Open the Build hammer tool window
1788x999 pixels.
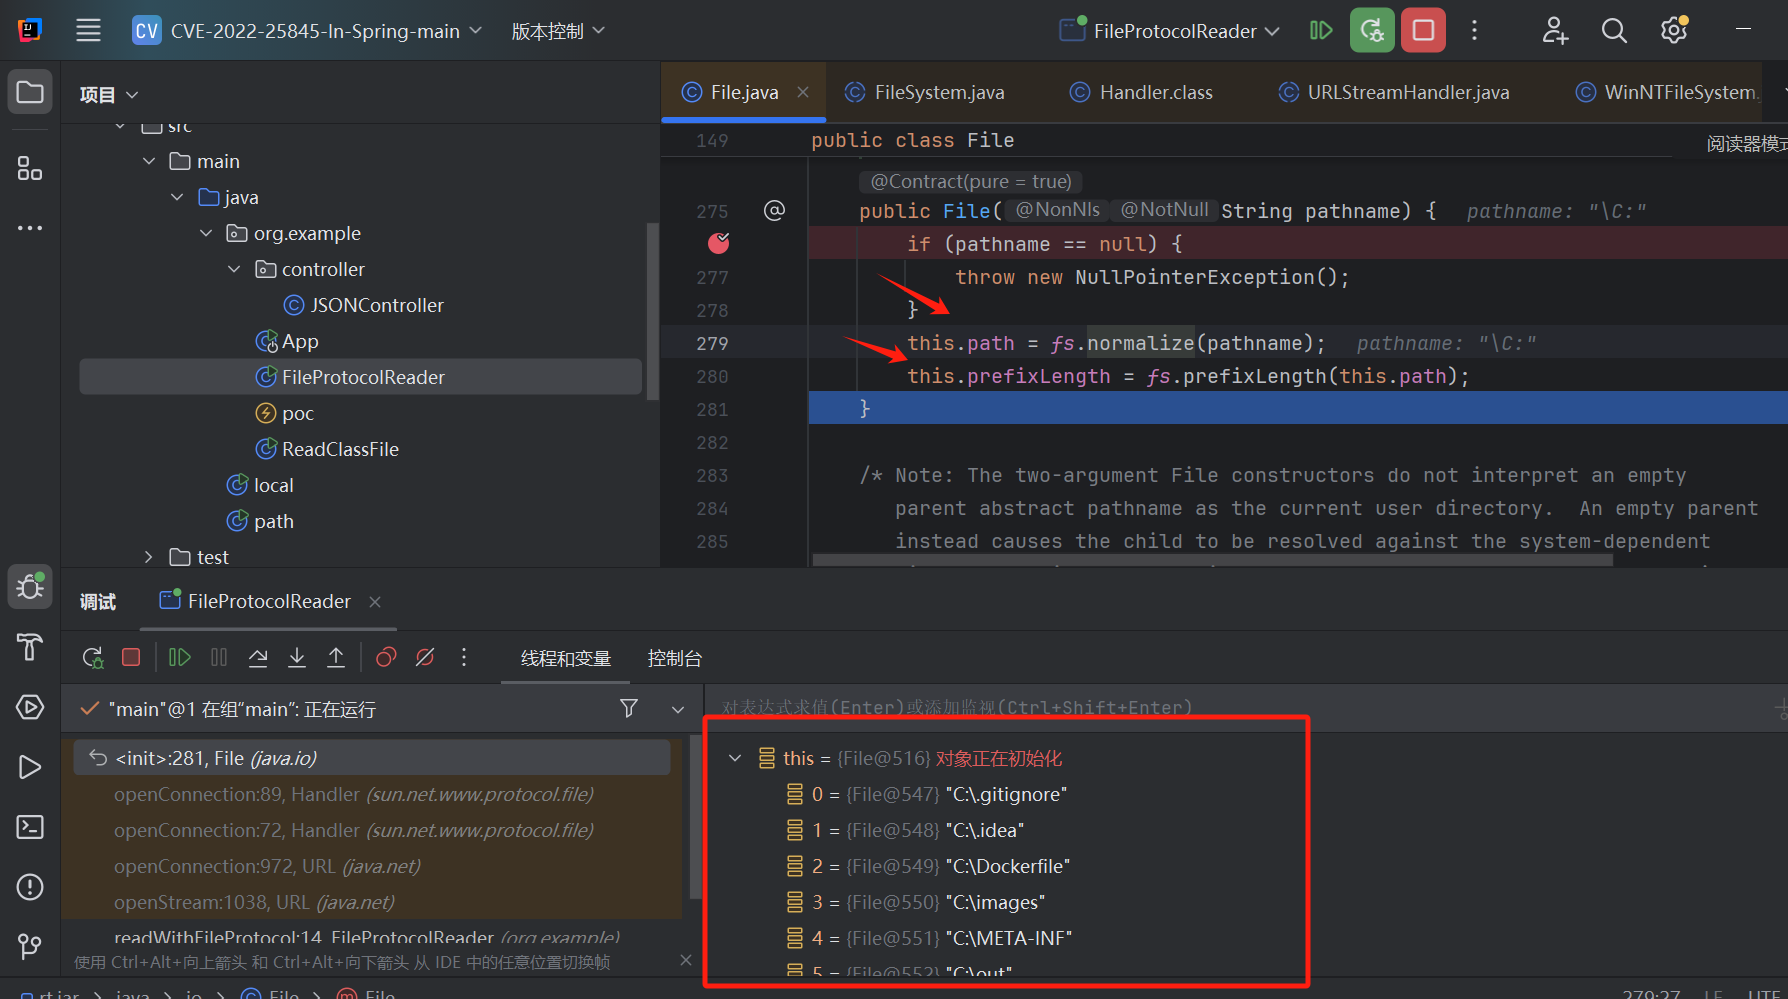tap(30, 647)
